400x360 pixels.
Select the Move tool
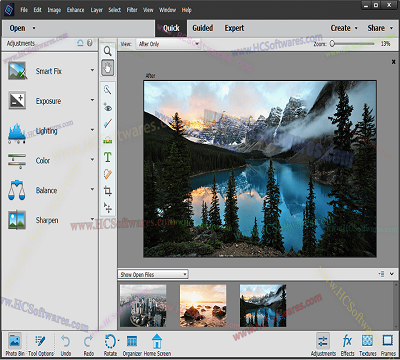(107, 207)
